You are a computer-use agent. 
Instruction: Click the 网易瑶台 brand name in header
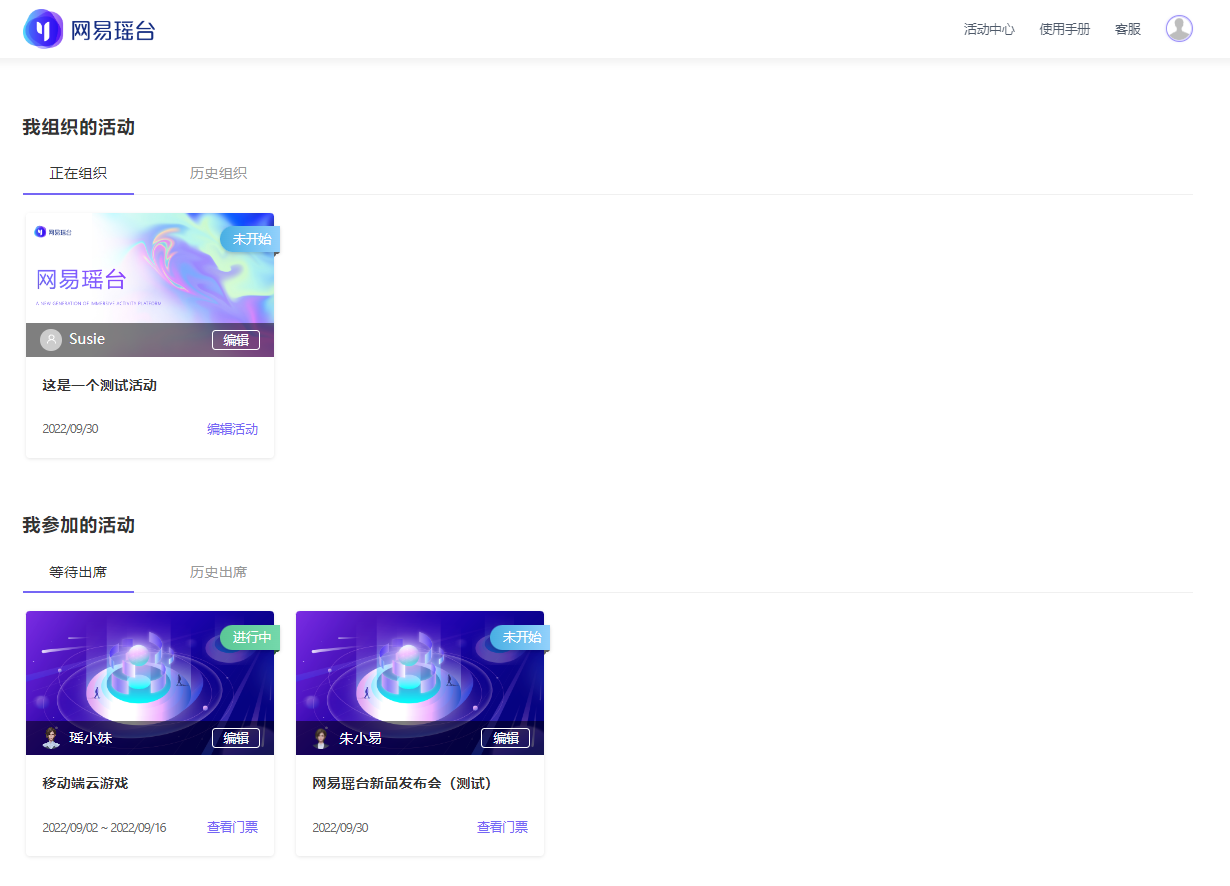[x=113, y=30]
